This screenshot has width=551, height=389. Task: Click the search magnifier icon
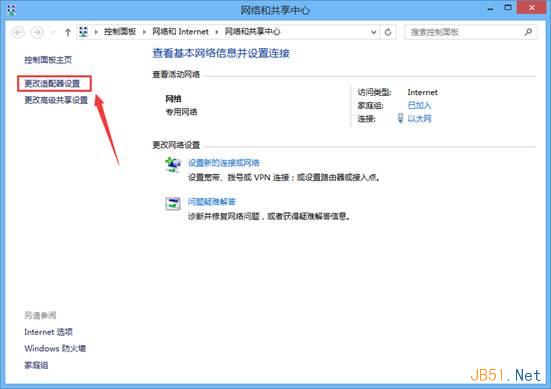tap(528, 32)
